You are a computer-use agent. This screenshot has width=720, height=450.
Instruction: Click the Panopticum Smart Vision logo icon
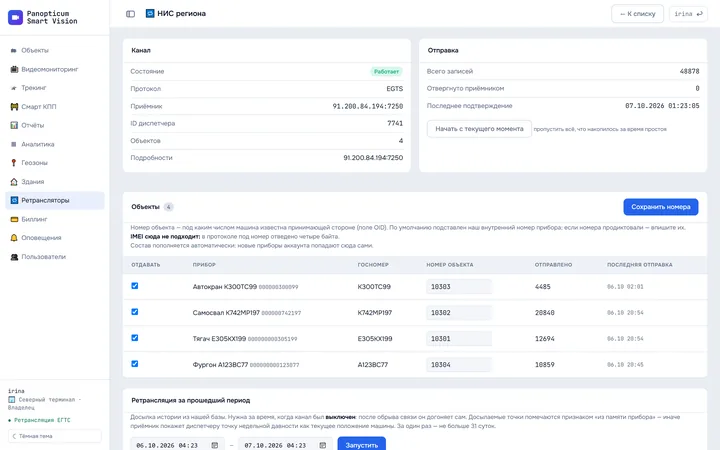tap(15, 17)
